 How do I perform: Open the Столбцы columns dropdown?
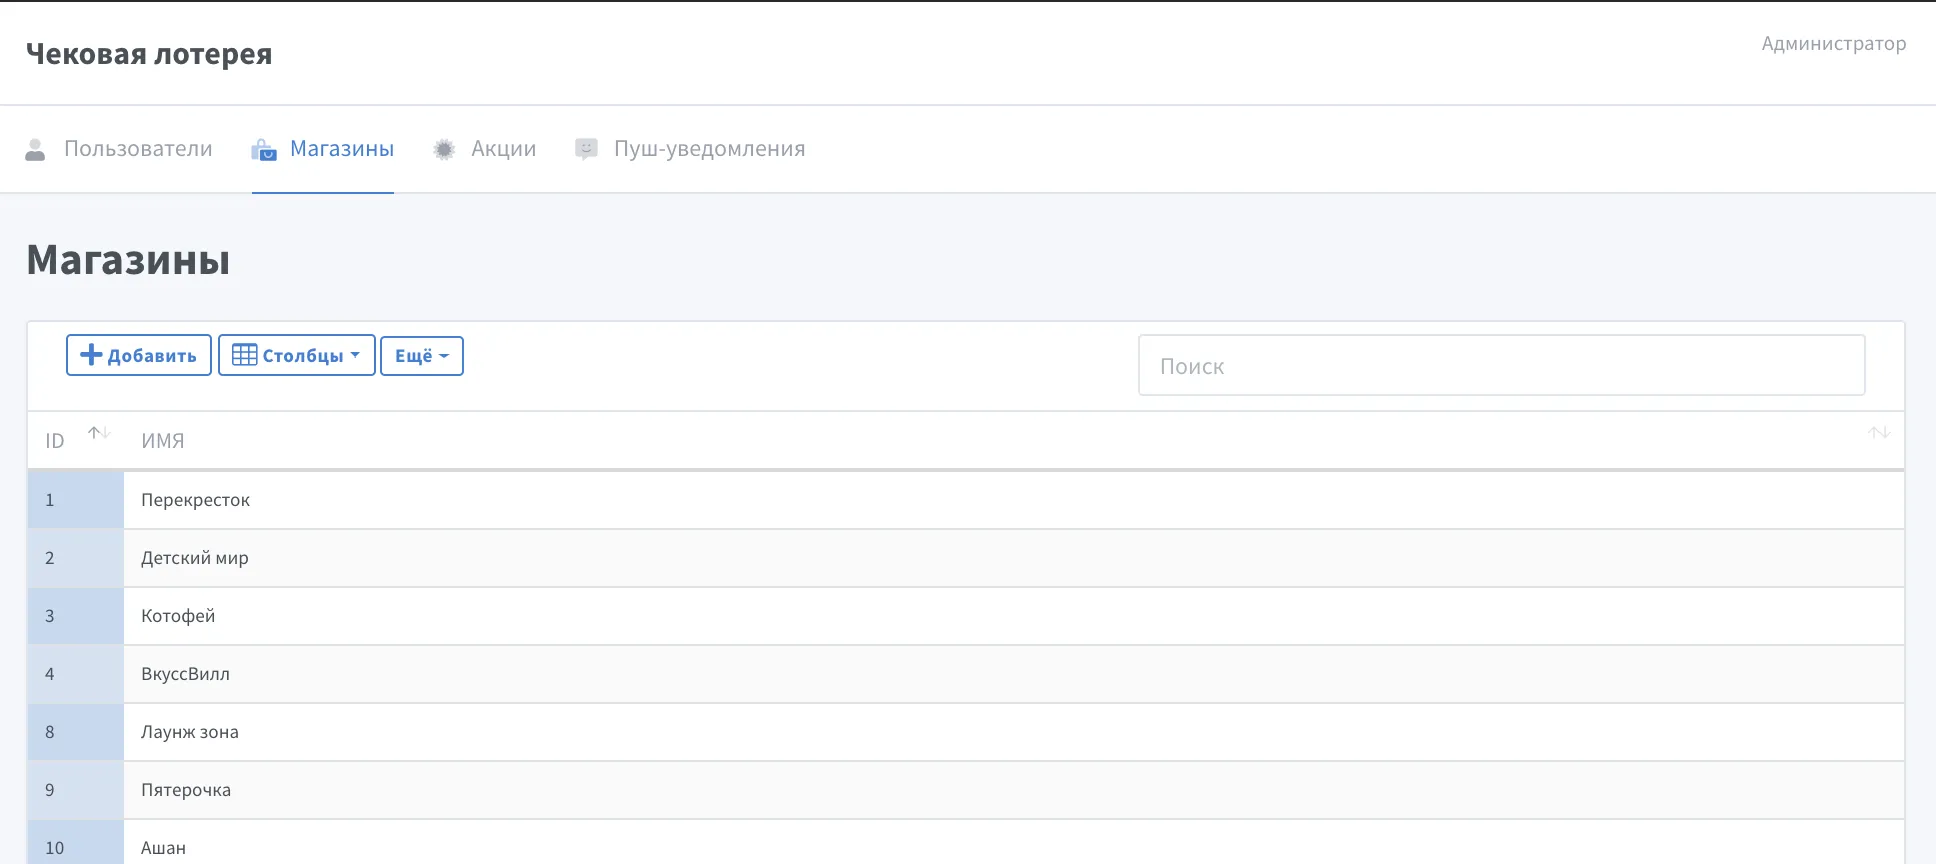click(297, 355)
